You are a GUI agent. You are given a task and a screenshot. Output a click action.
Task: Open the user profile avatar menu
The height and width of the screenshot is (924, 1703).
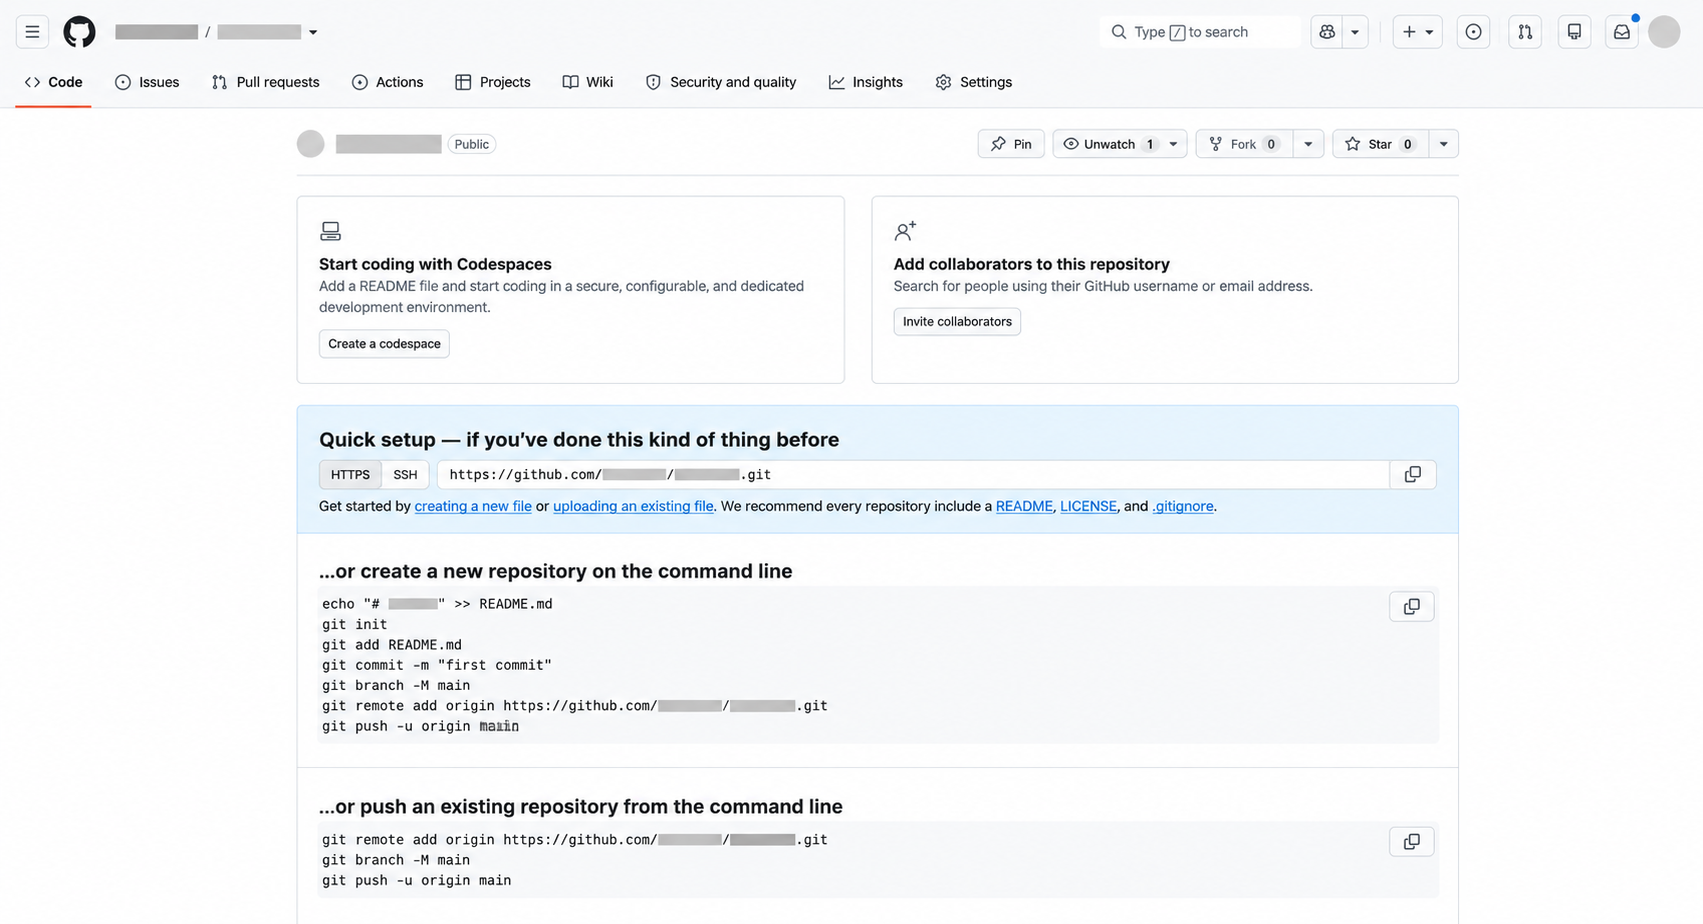coord(1664,32)
